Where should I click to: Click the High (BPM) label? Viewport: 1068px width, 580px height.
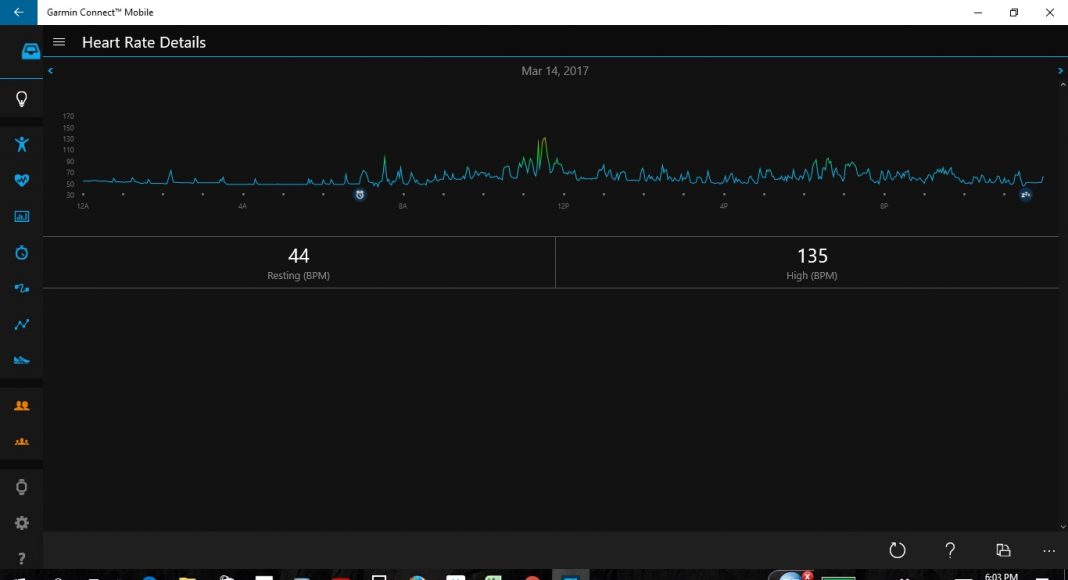[x=812, y=276]
